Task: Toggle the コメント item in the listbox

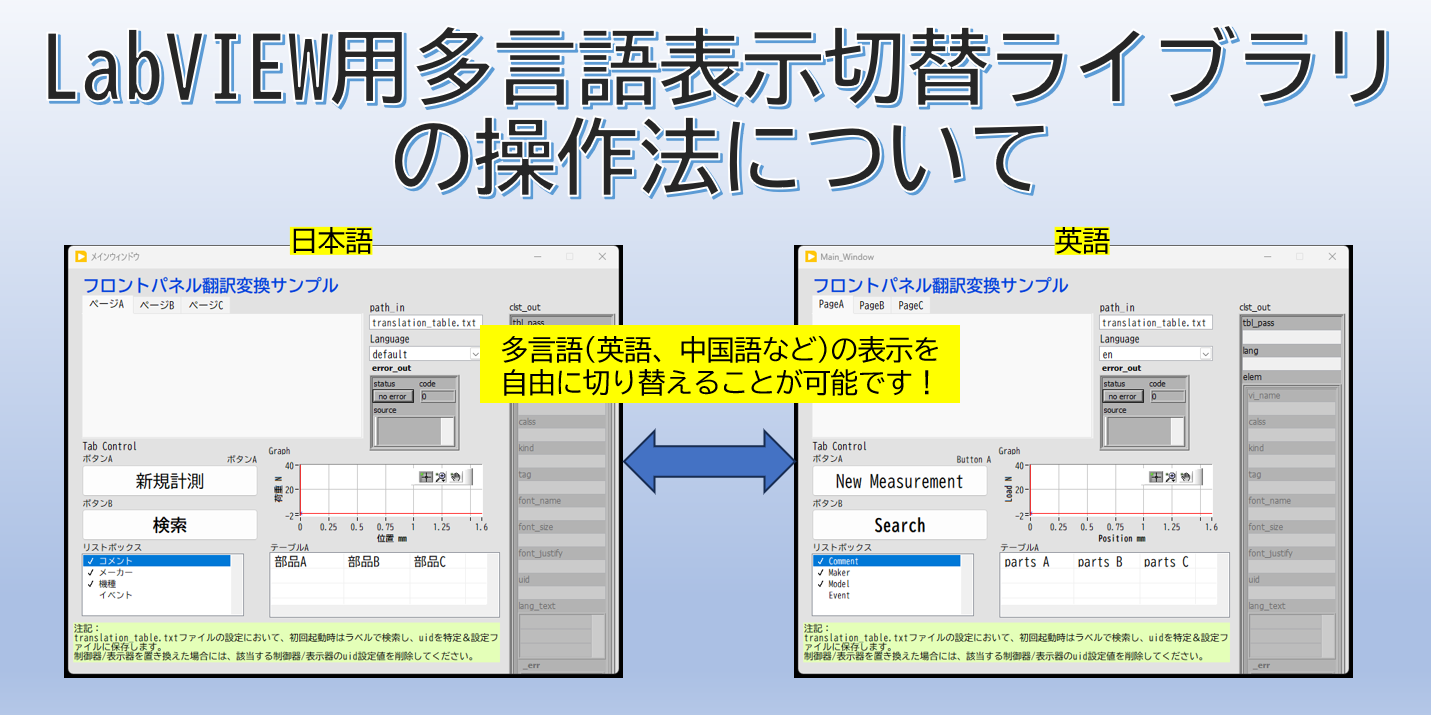Action: pyautogui.click(x=115, y=561)
